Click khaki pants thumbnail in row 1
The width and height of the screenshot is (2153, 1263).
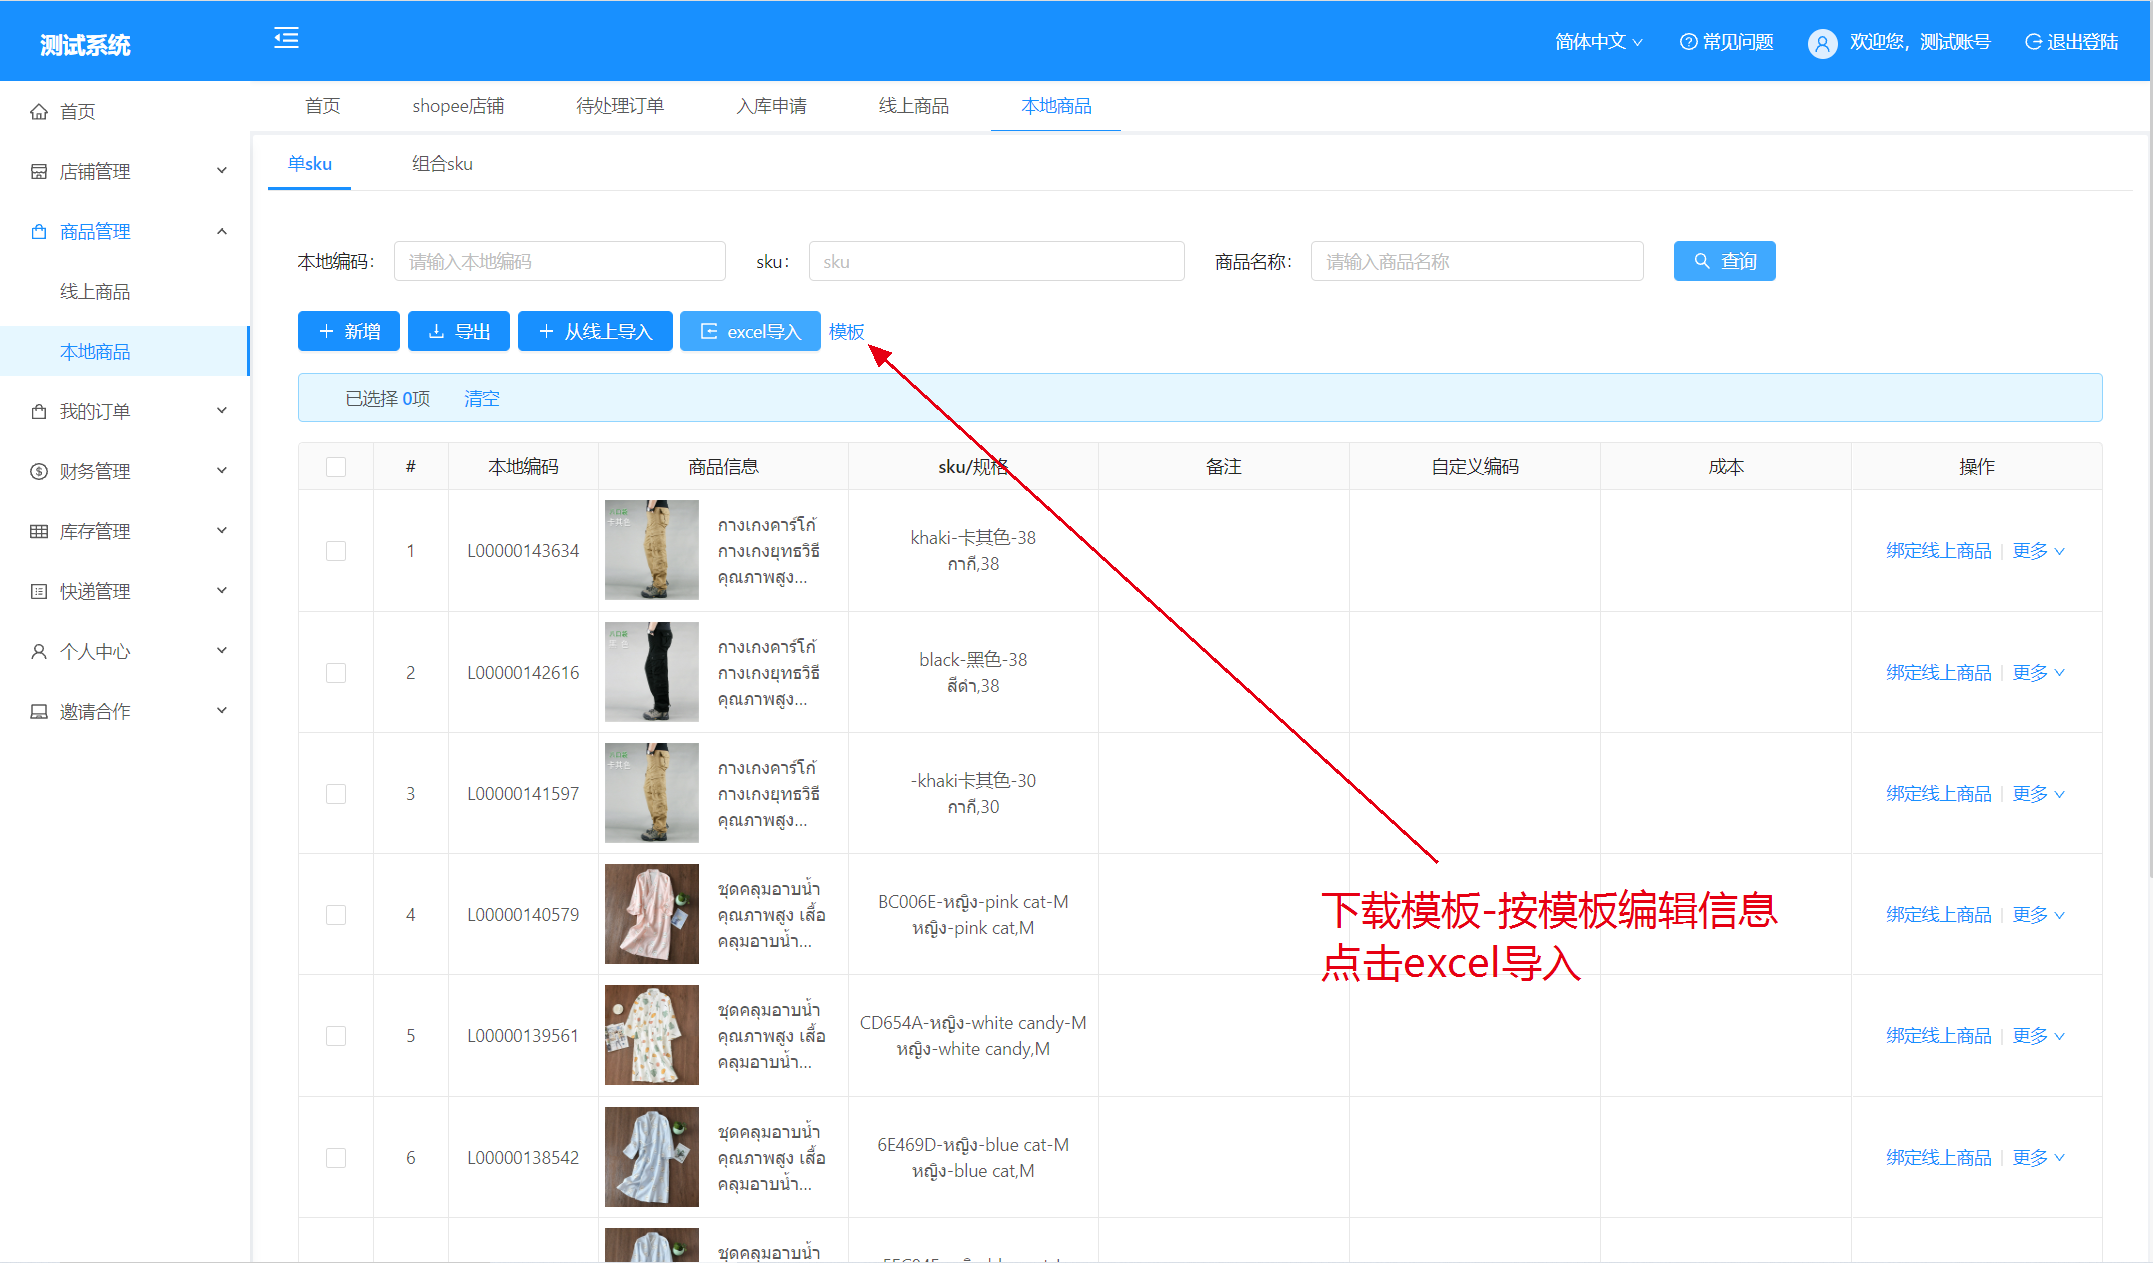pos(652,550)
